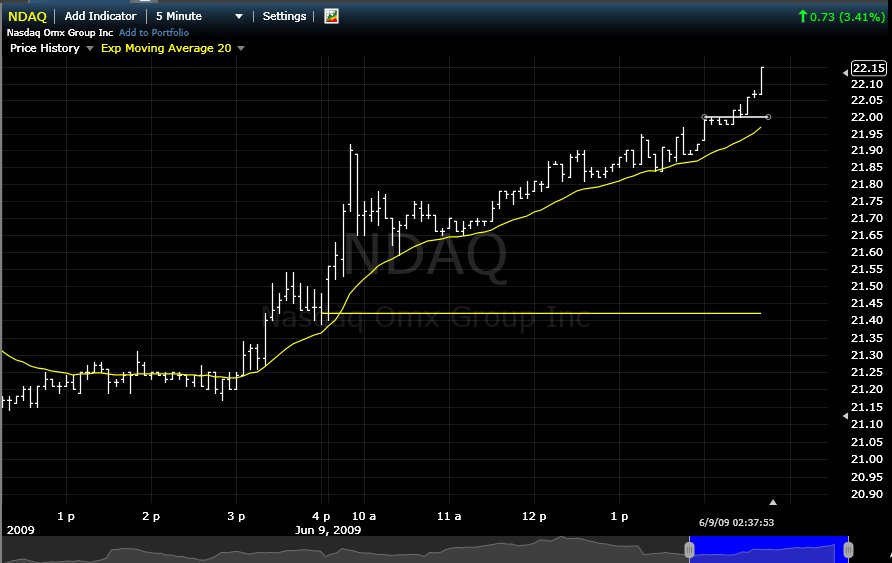892x563 pixels.
Task: Click the white horizontal trendline at 22.00
Action: click(x=736, y=117)
